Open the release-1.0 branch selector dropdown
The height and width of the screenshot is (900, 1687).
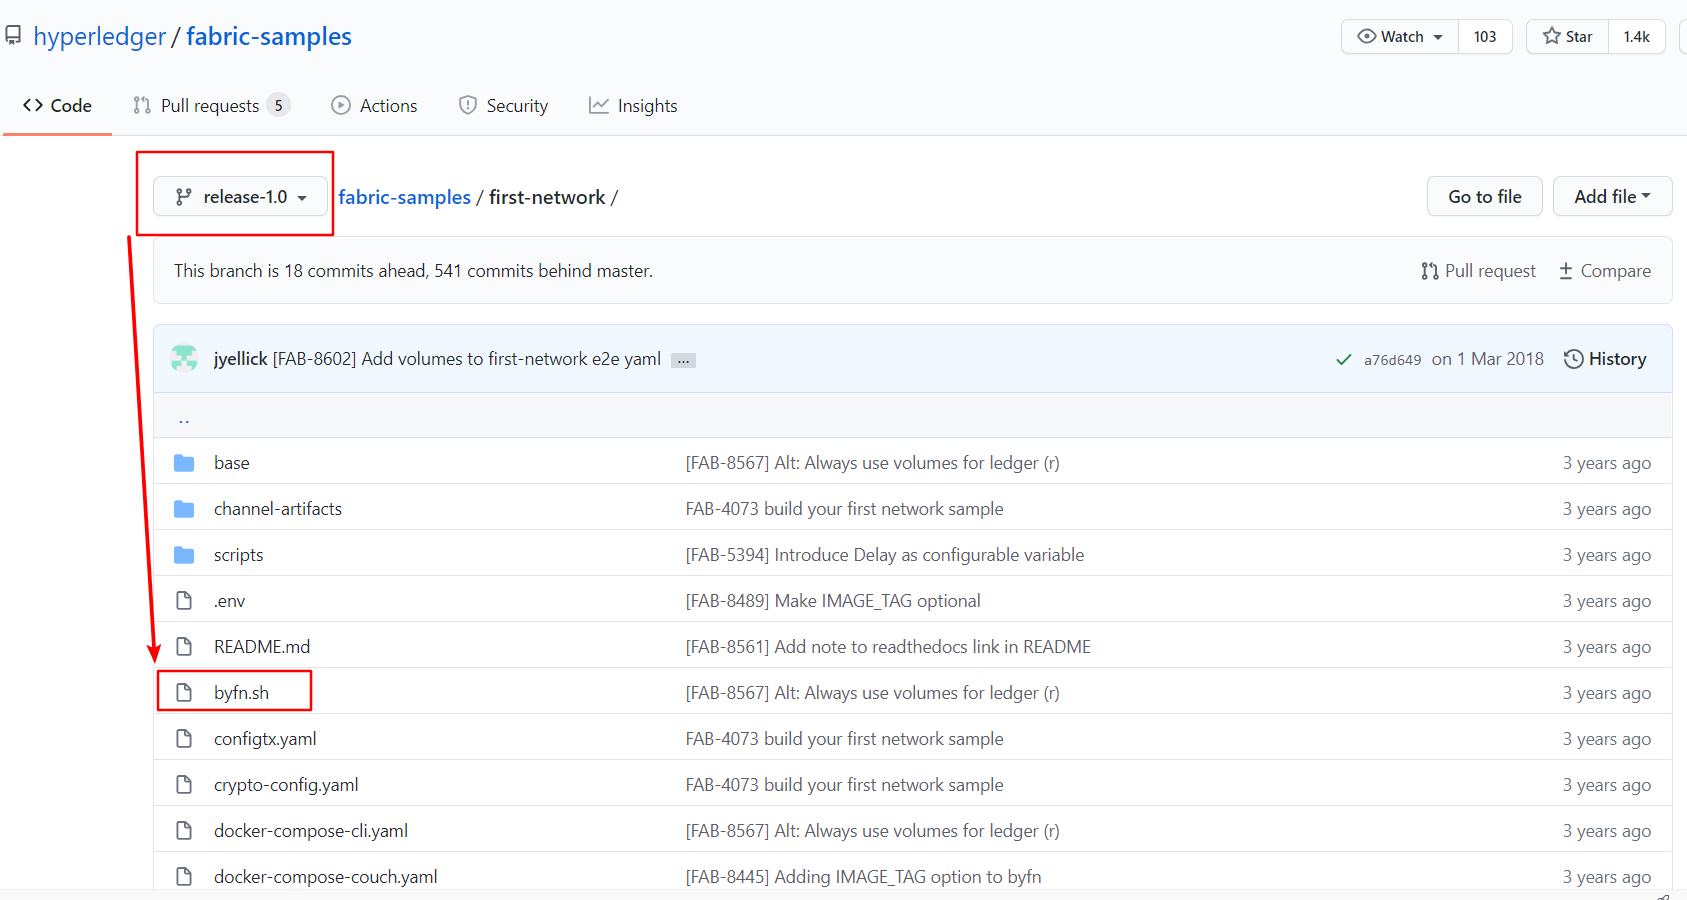(240, 197)
